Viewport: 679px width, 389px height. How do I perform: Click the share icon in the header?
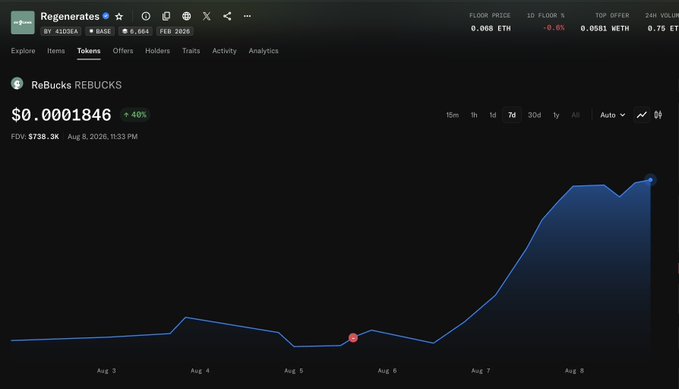(x=227, y=16)
